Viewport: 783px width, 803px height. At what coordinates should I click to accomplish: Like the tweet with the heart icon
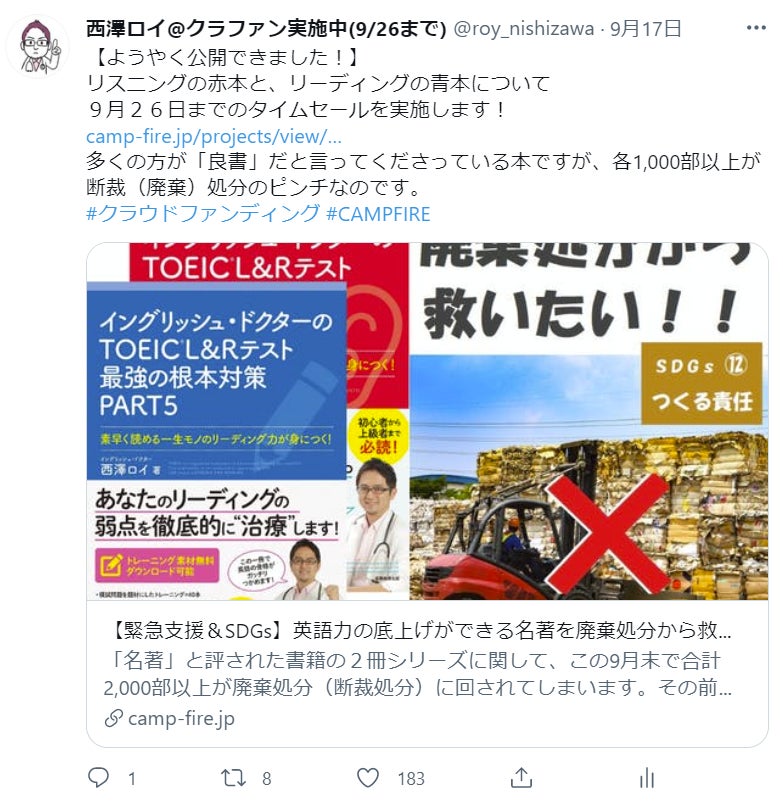point(368,778)
